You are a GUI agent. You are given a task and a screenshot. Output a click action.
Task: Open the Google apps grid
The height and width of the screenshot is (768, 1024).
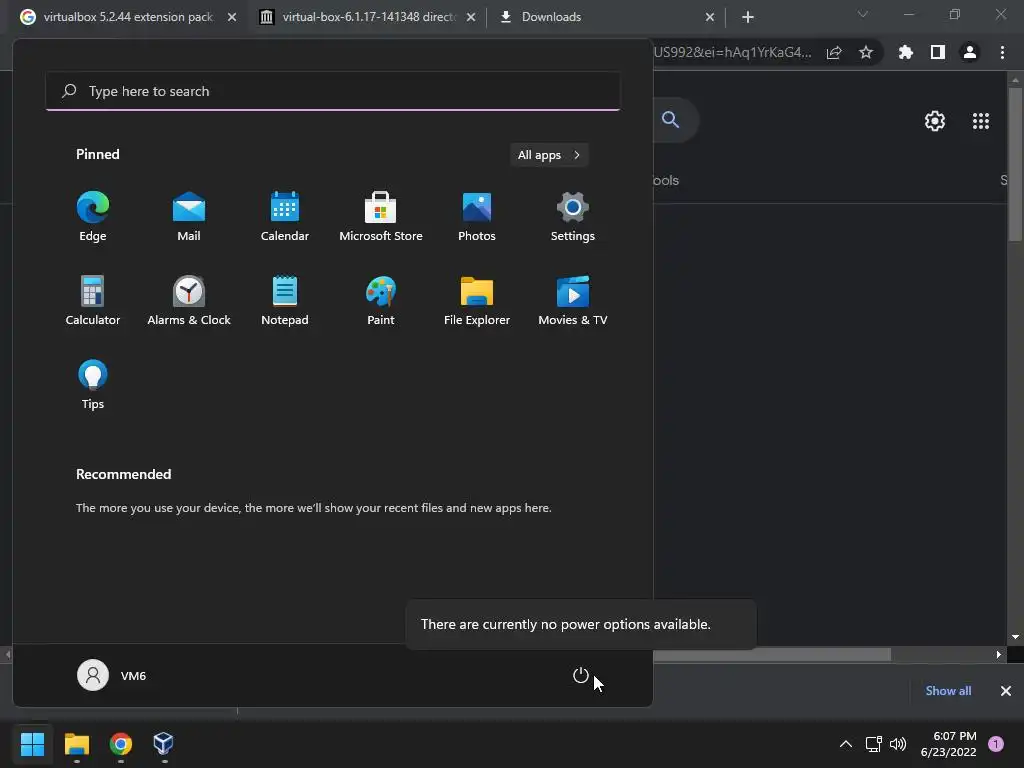pos(981,121)
